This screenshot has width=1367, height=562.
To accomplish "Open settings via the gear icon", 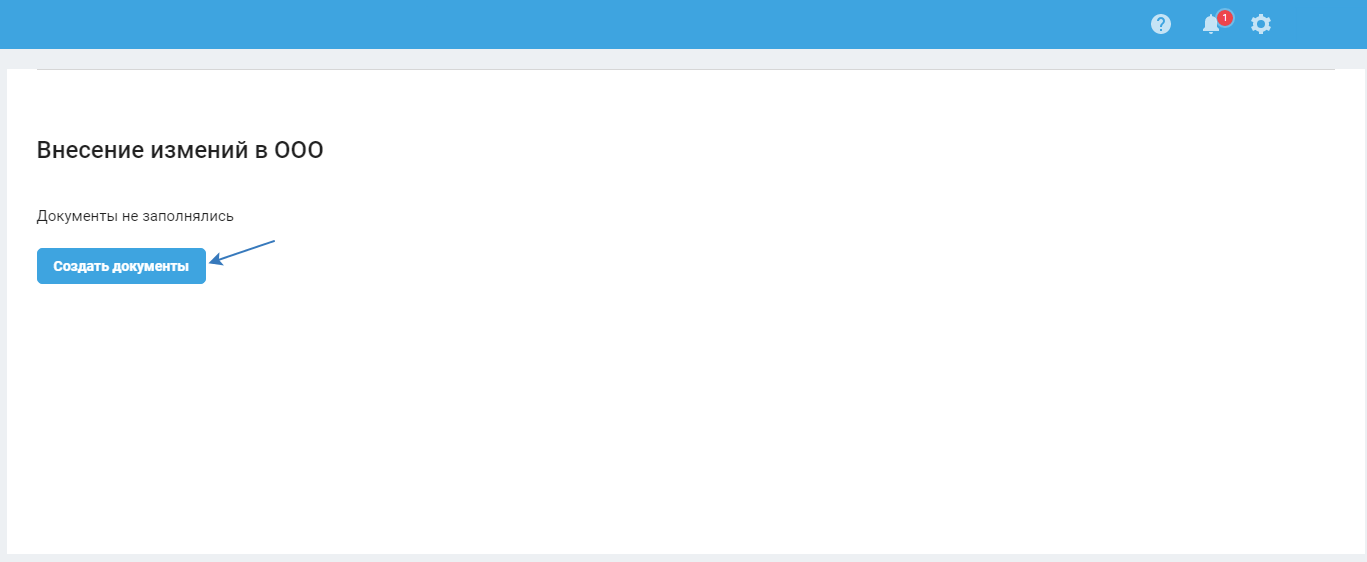I will [x=1261, y=24].
